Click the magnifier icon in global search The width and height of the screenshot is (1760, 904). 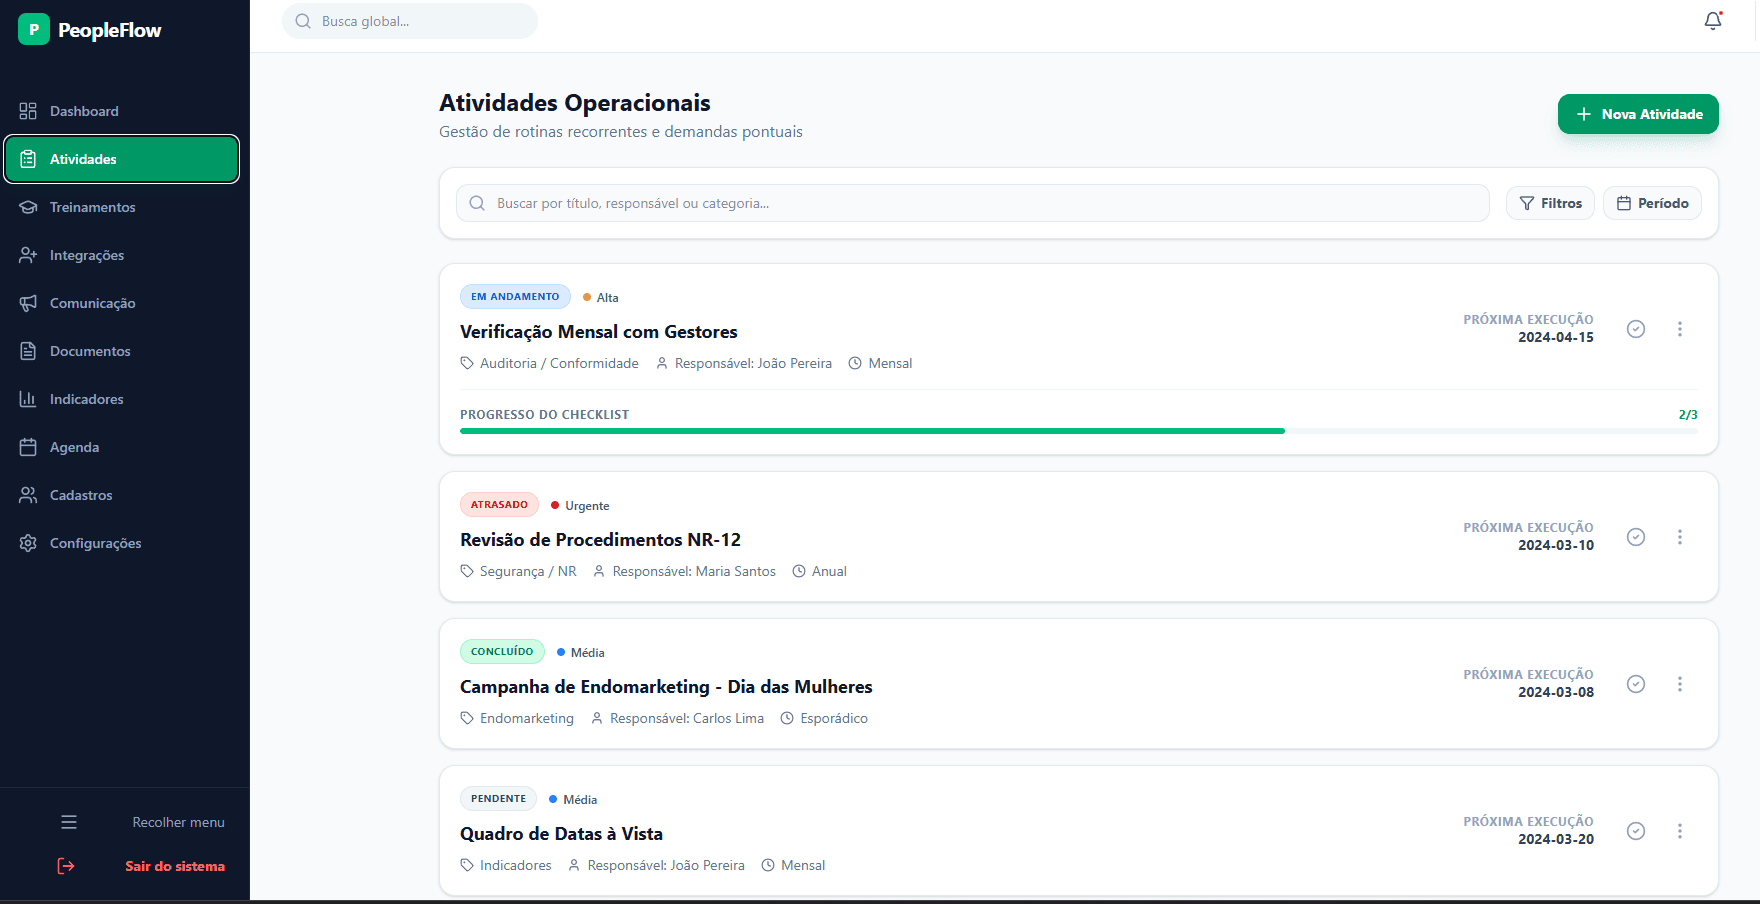click(x=303, y=21)
